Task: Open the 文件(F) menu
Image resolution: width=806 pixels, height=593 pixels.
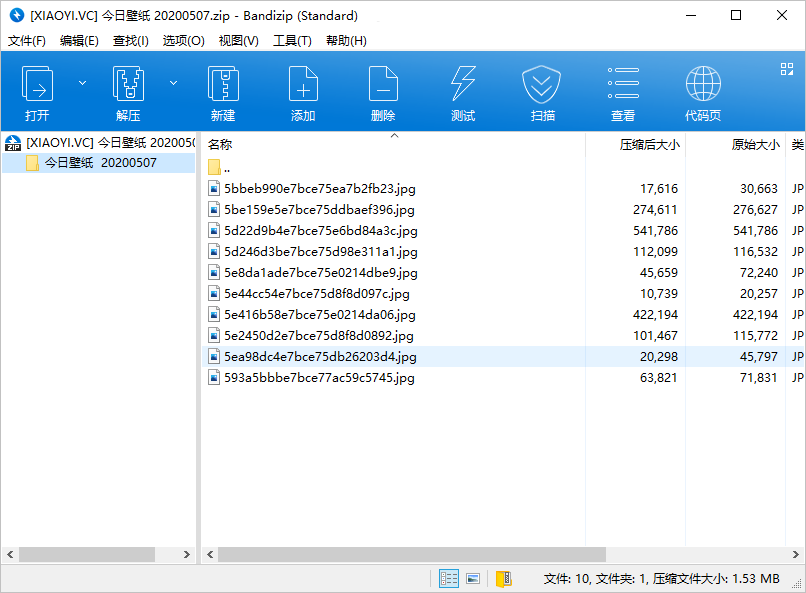Action: click(27, 41)
